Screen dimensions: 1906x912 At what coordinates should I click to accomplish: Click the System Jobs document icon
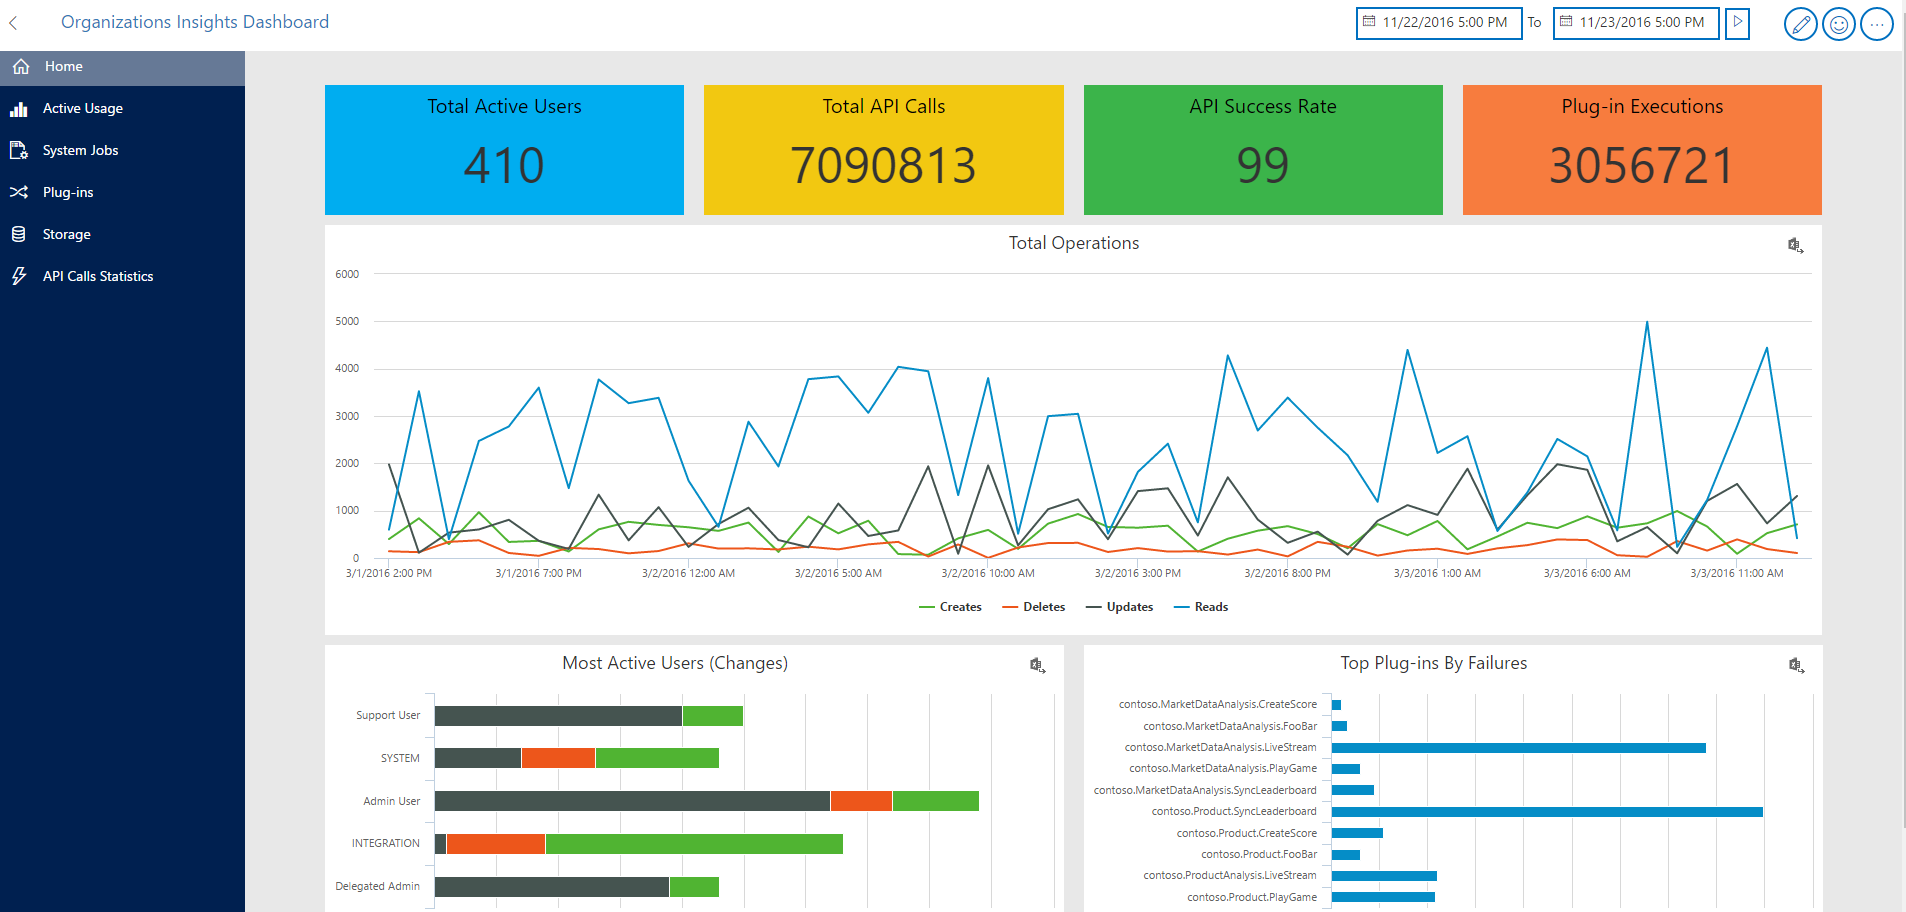[x=19, y=150]
